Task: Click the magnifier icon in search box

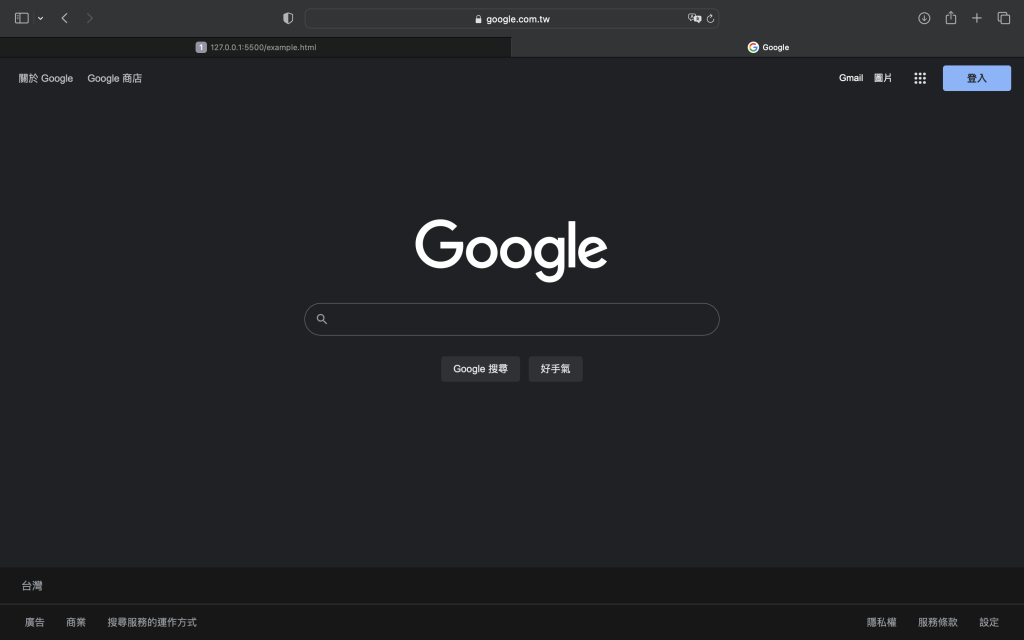Action: pyautogui.click(x=321, y=319)
